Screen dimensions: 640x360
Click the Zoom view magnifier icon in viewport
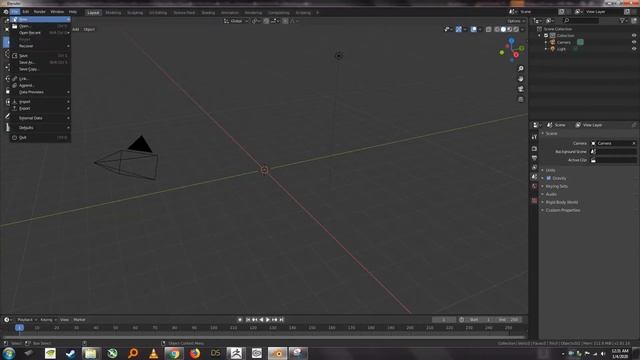521,69
